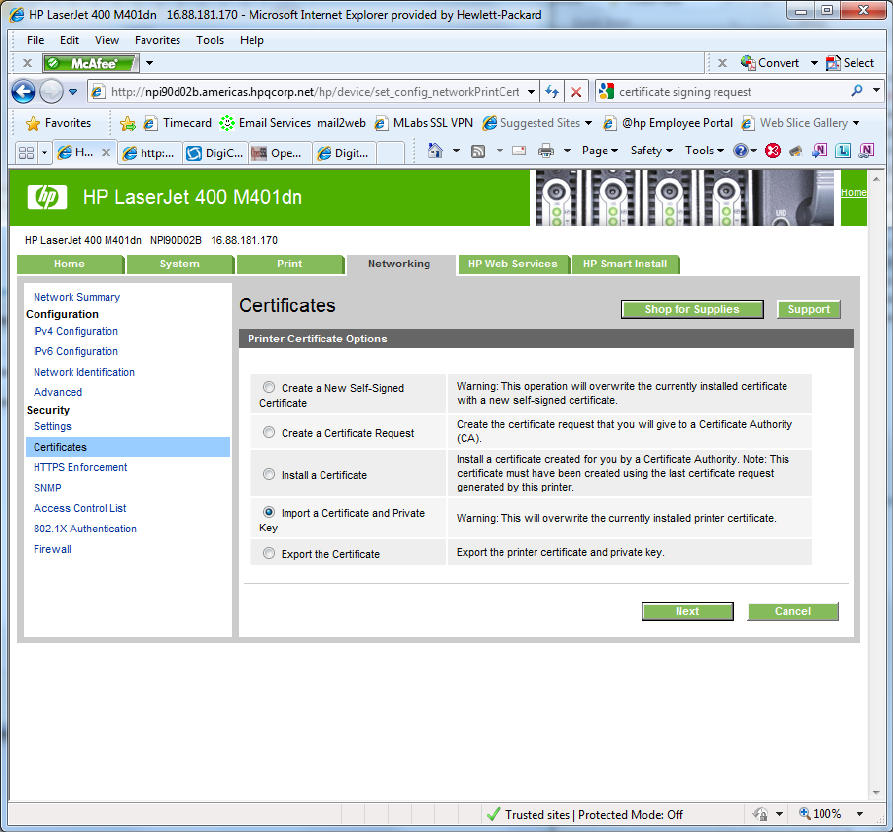The image size is (893, 832).
Task: Click Shop for Supplies button
Action: (692, 309)
